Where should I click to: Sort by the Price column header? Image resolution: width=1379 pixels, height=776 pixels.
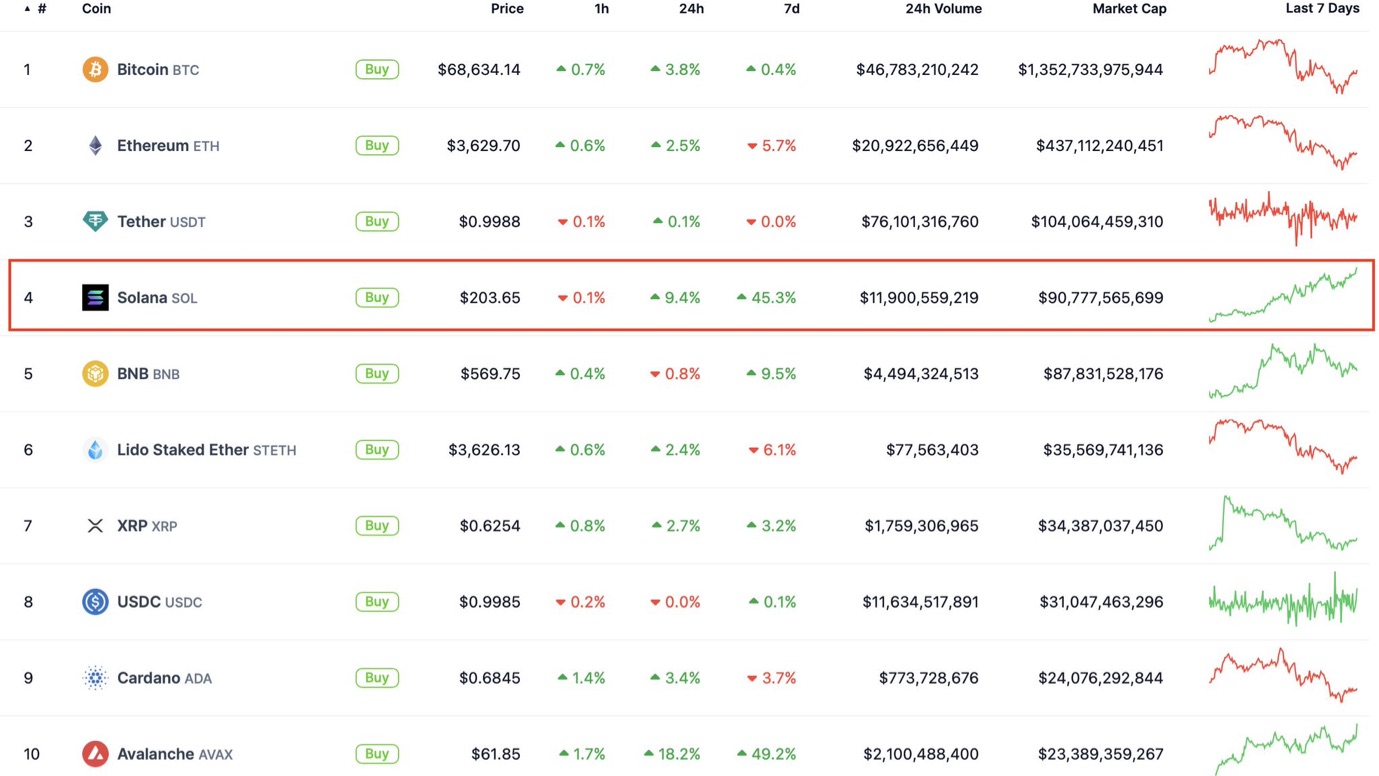pos(507,9)
